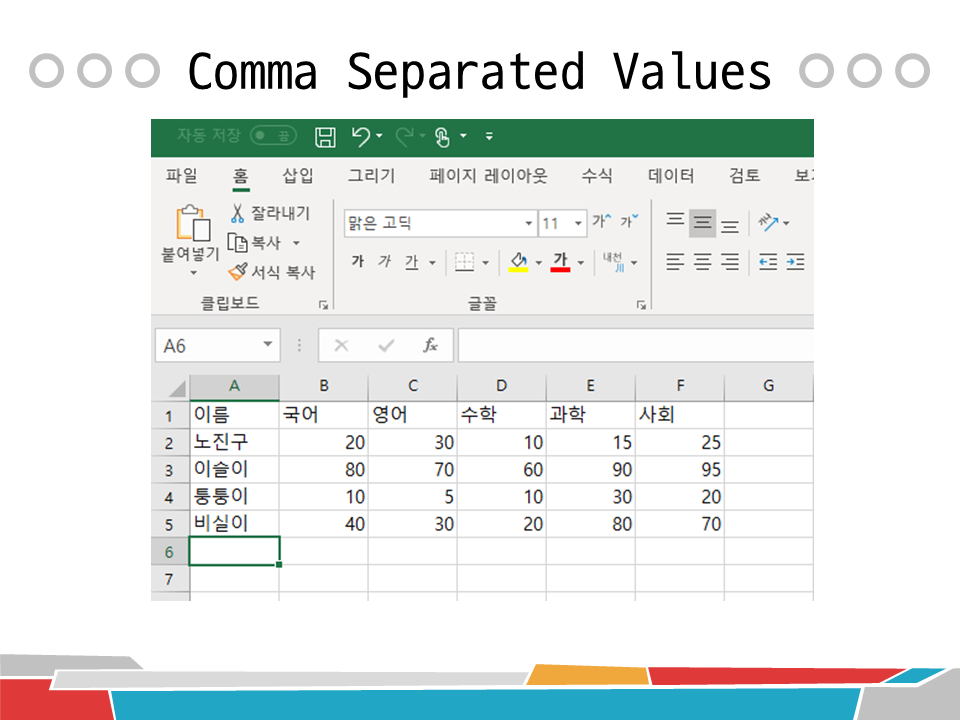
Task: Switch to the 삽입 tab
Action: (298, 176)
